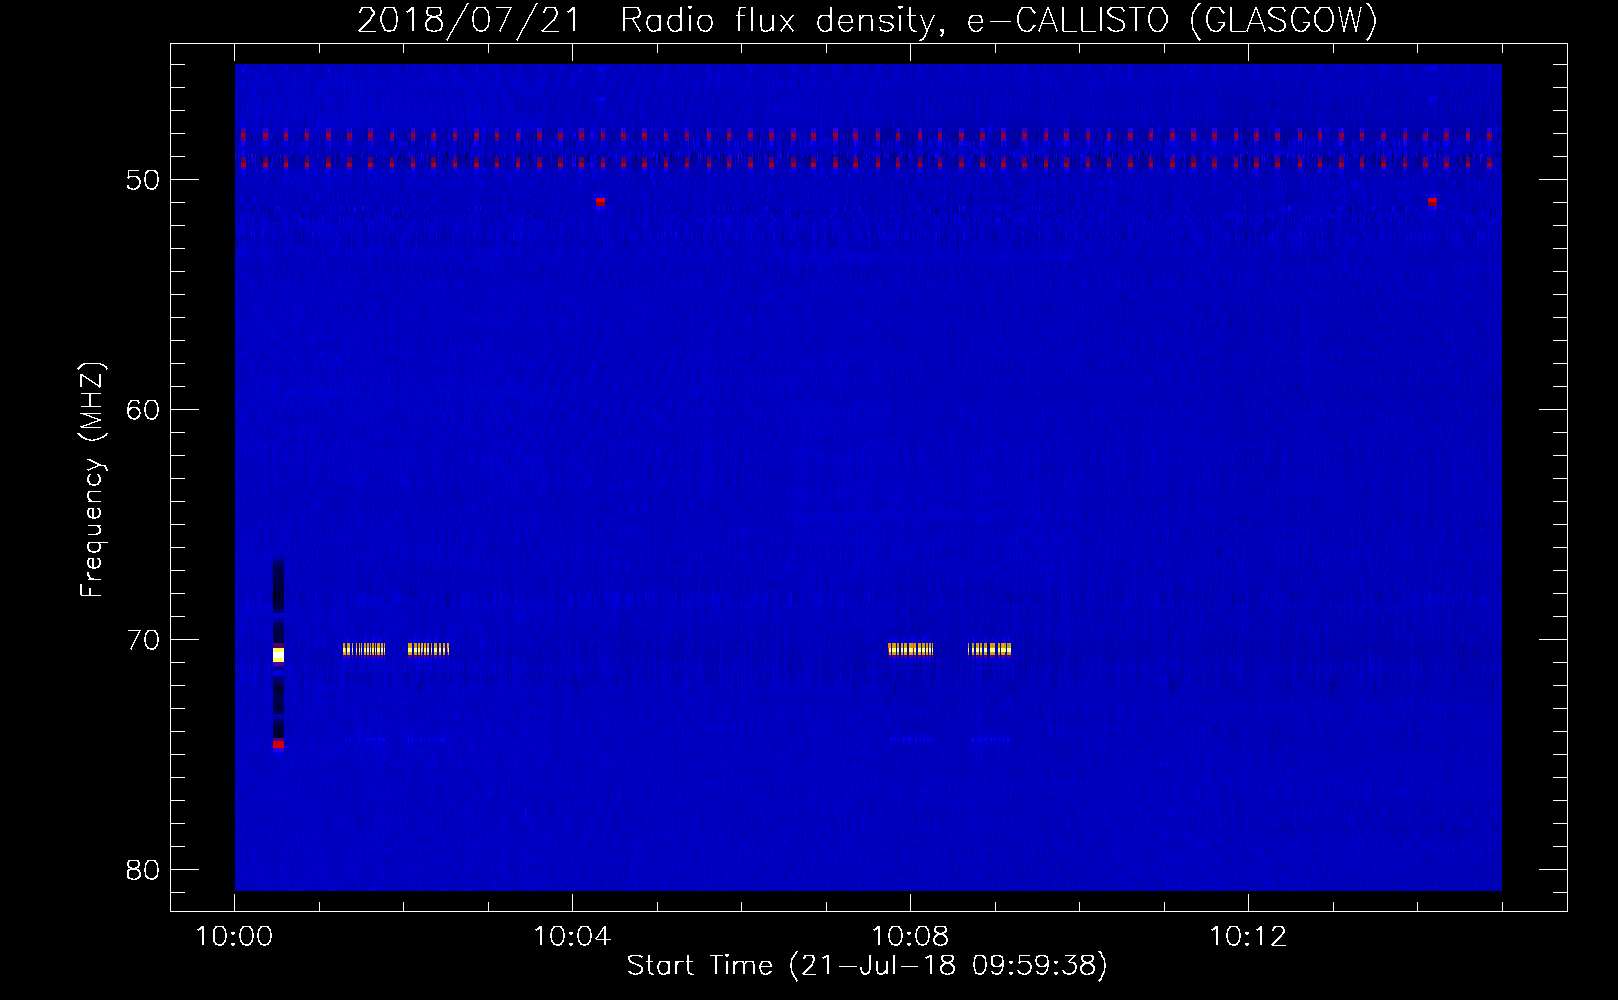
Task: Click the first yellow burst near 10:01
Action: pos(363,649)
